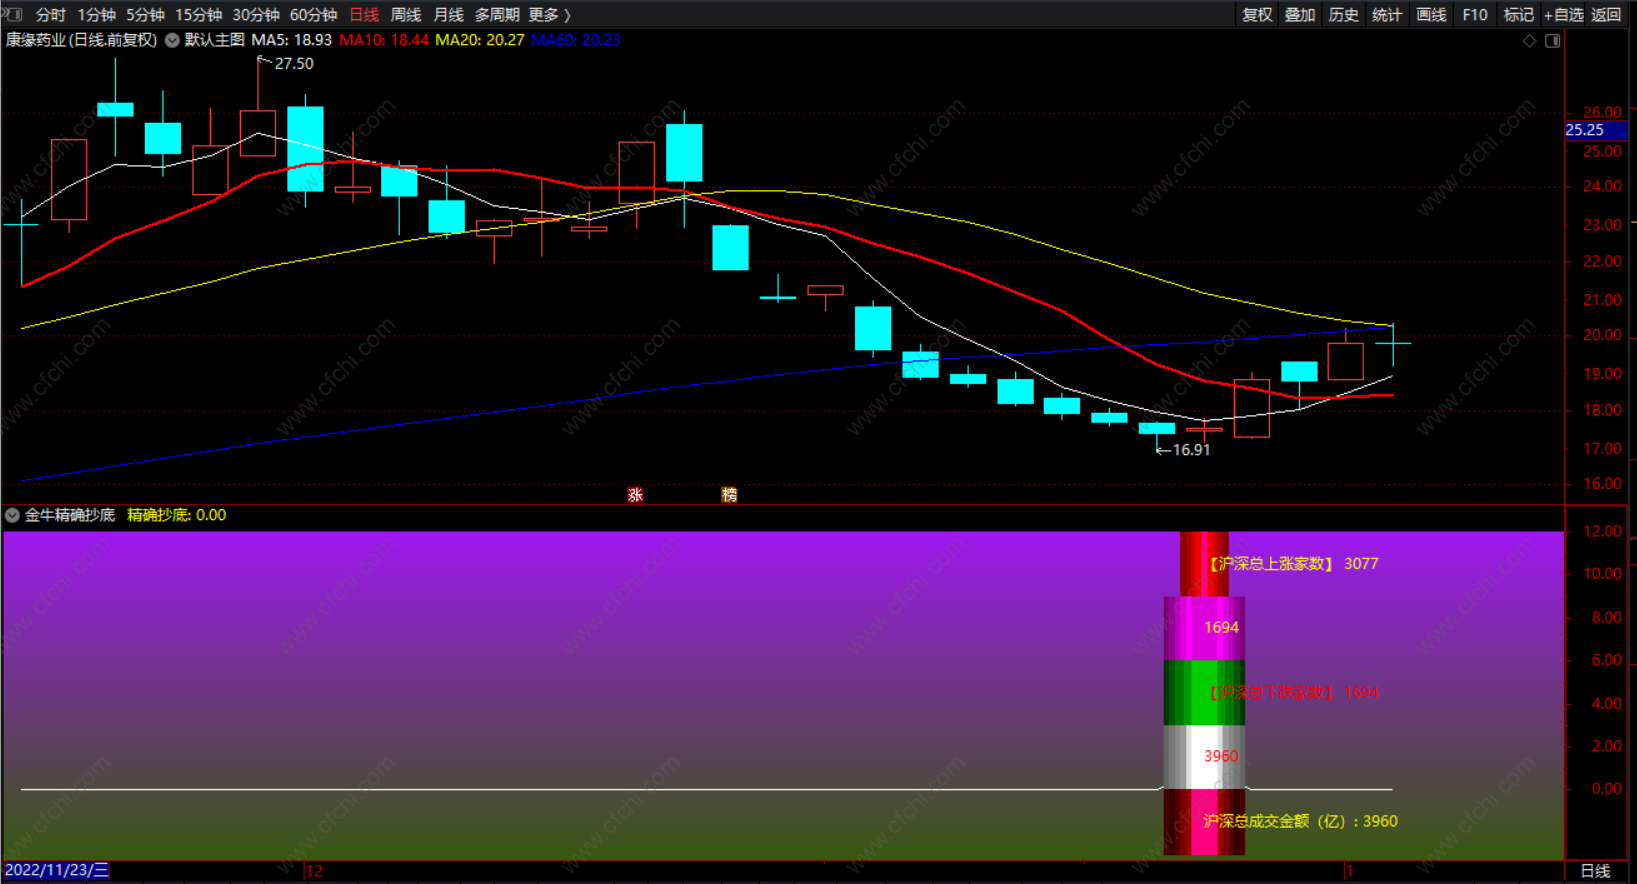Switch to 分时 intraday view

50,15
